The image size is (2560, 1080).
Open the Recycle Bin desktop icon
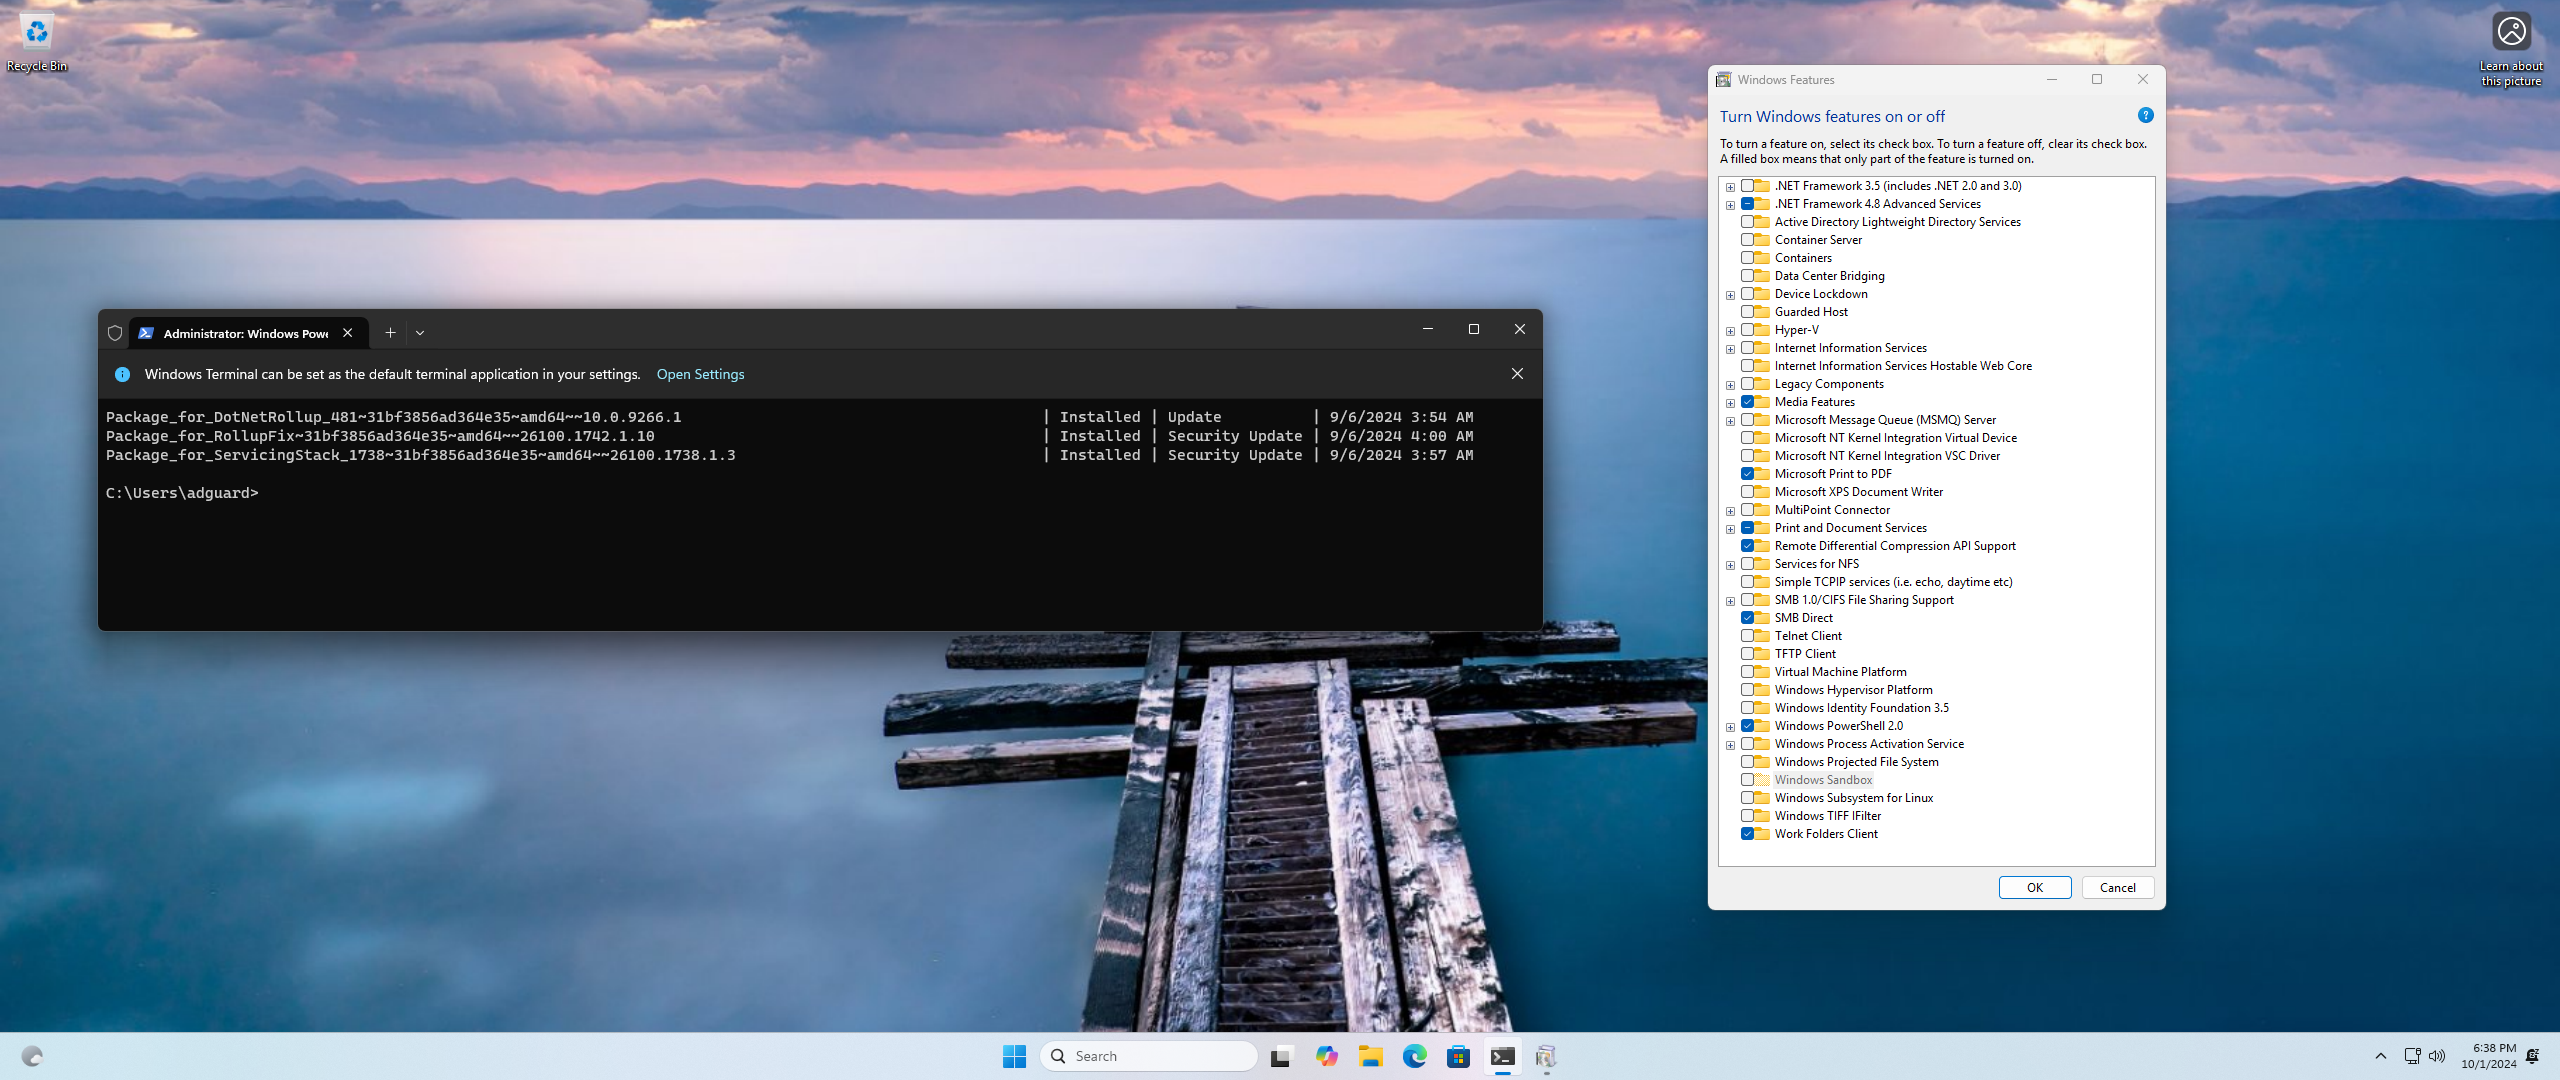36,34
